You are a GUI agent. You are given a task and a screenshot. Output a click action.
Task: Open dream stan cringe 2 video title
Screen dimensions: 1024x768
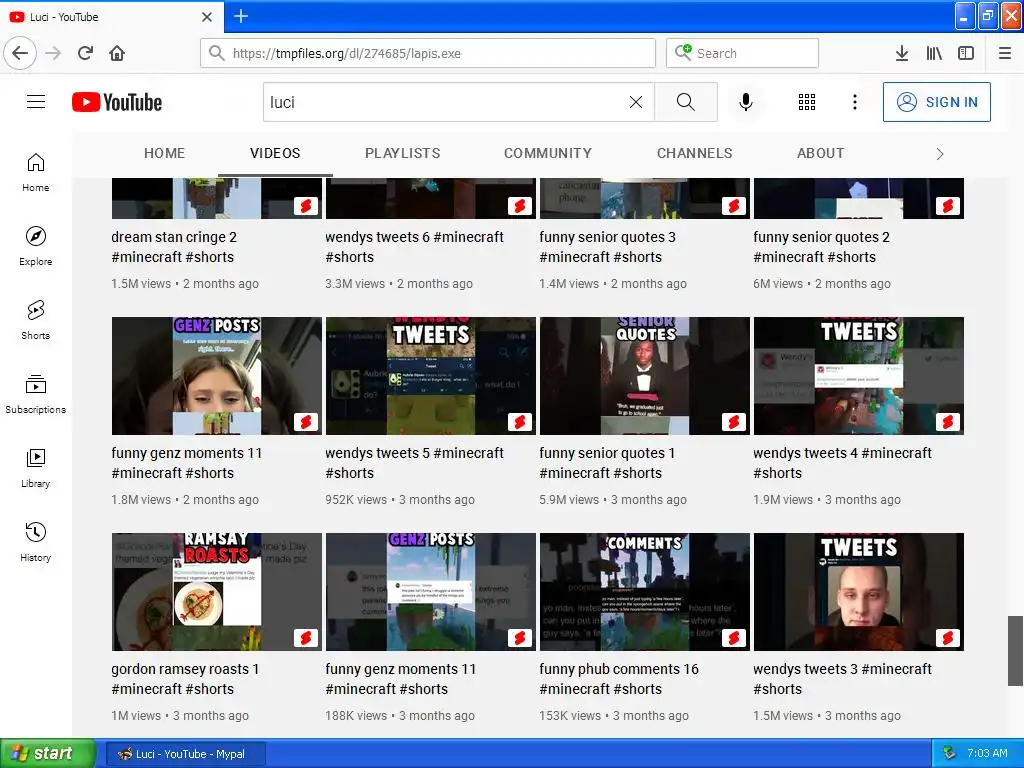[x=174, y=247]
